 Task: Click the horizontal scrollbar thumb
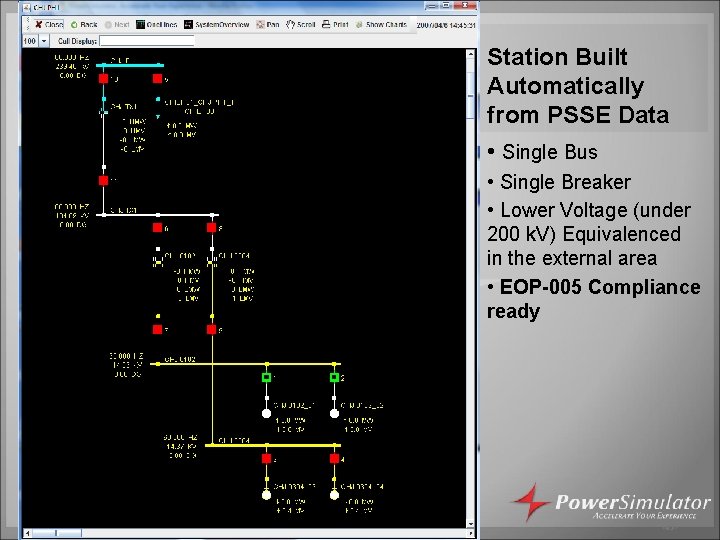[56, 533]
